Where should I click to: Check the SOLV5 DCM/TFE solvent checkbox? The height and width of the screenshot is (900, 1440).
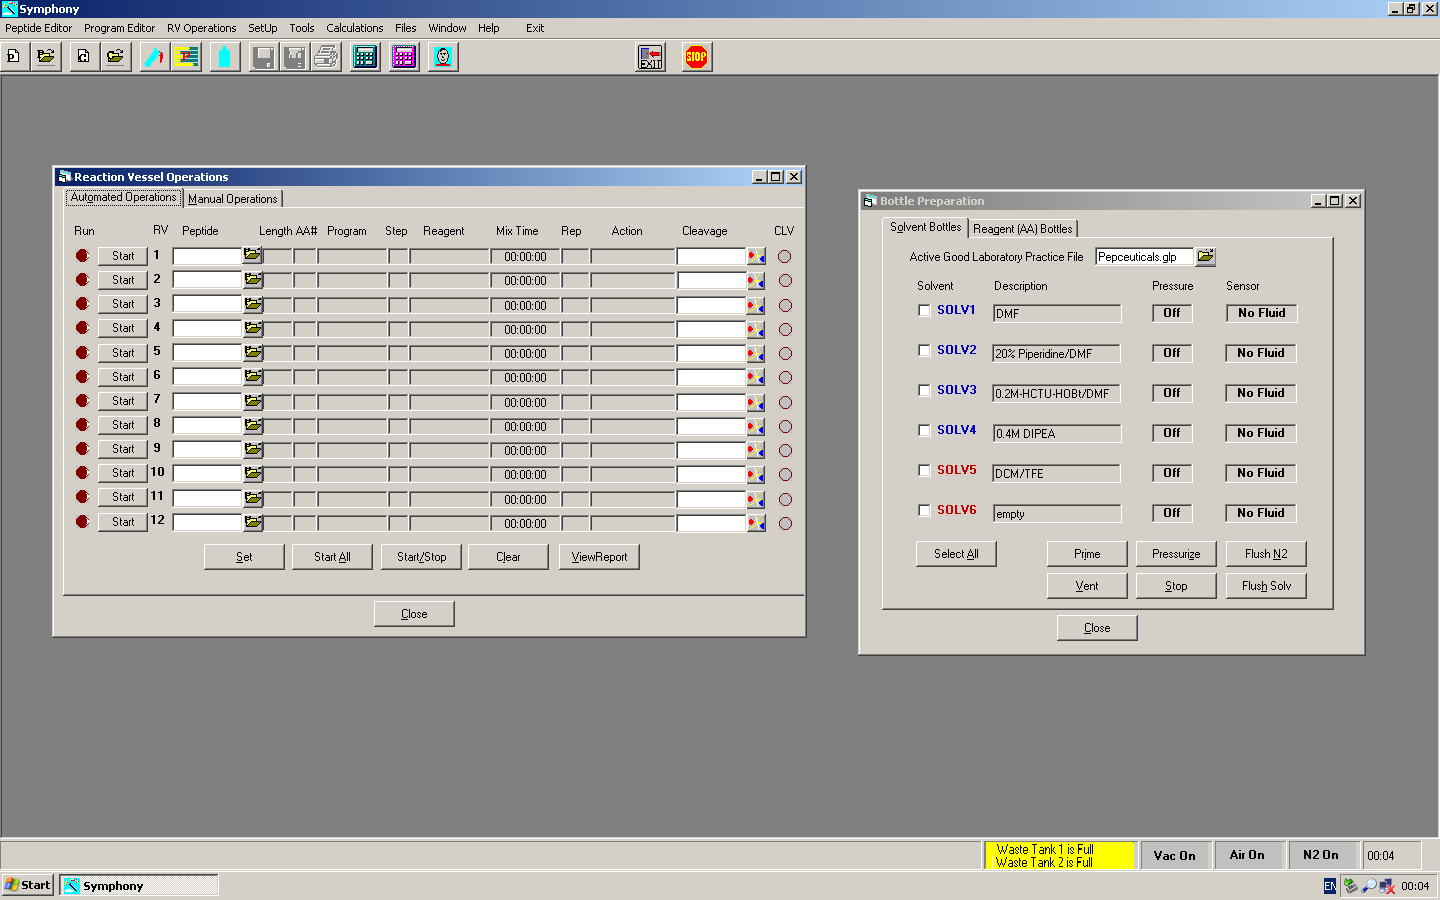point(924,470)
